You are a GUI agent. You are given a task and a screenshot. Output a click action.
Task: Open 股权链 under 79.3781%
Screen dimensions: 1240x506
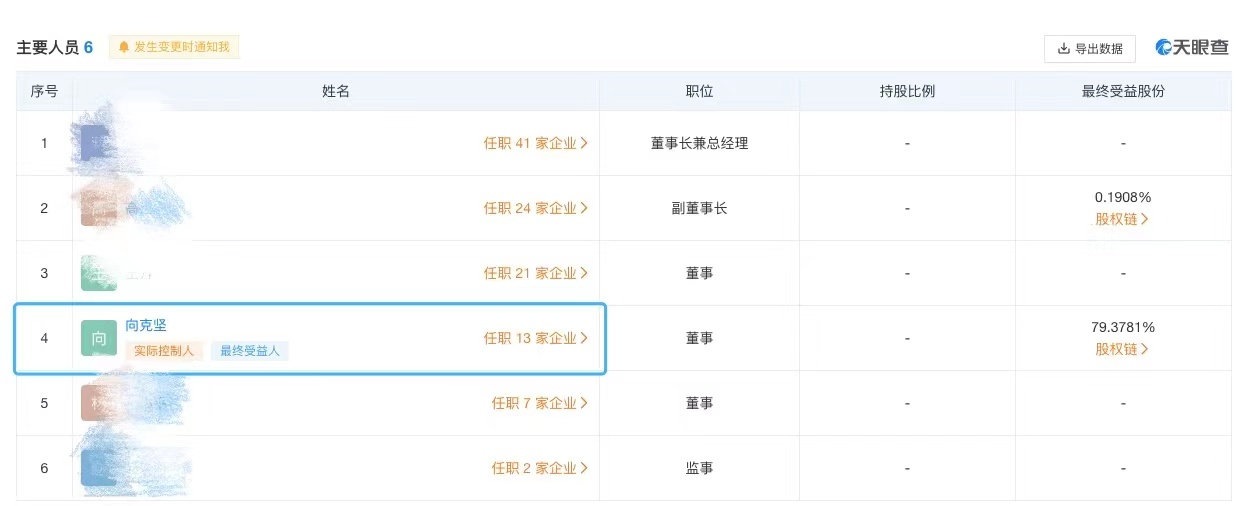[1122, 349]
